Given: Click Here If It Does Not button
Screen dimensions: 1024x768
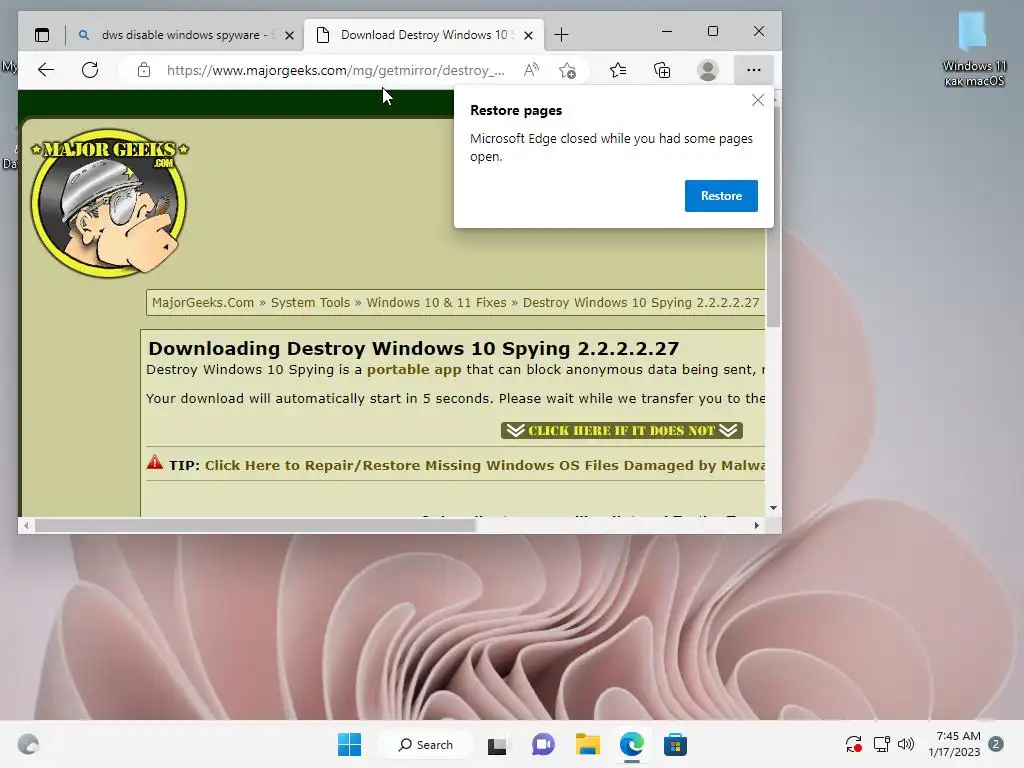Looking at the screenshot, I should [x=622, y=430].
